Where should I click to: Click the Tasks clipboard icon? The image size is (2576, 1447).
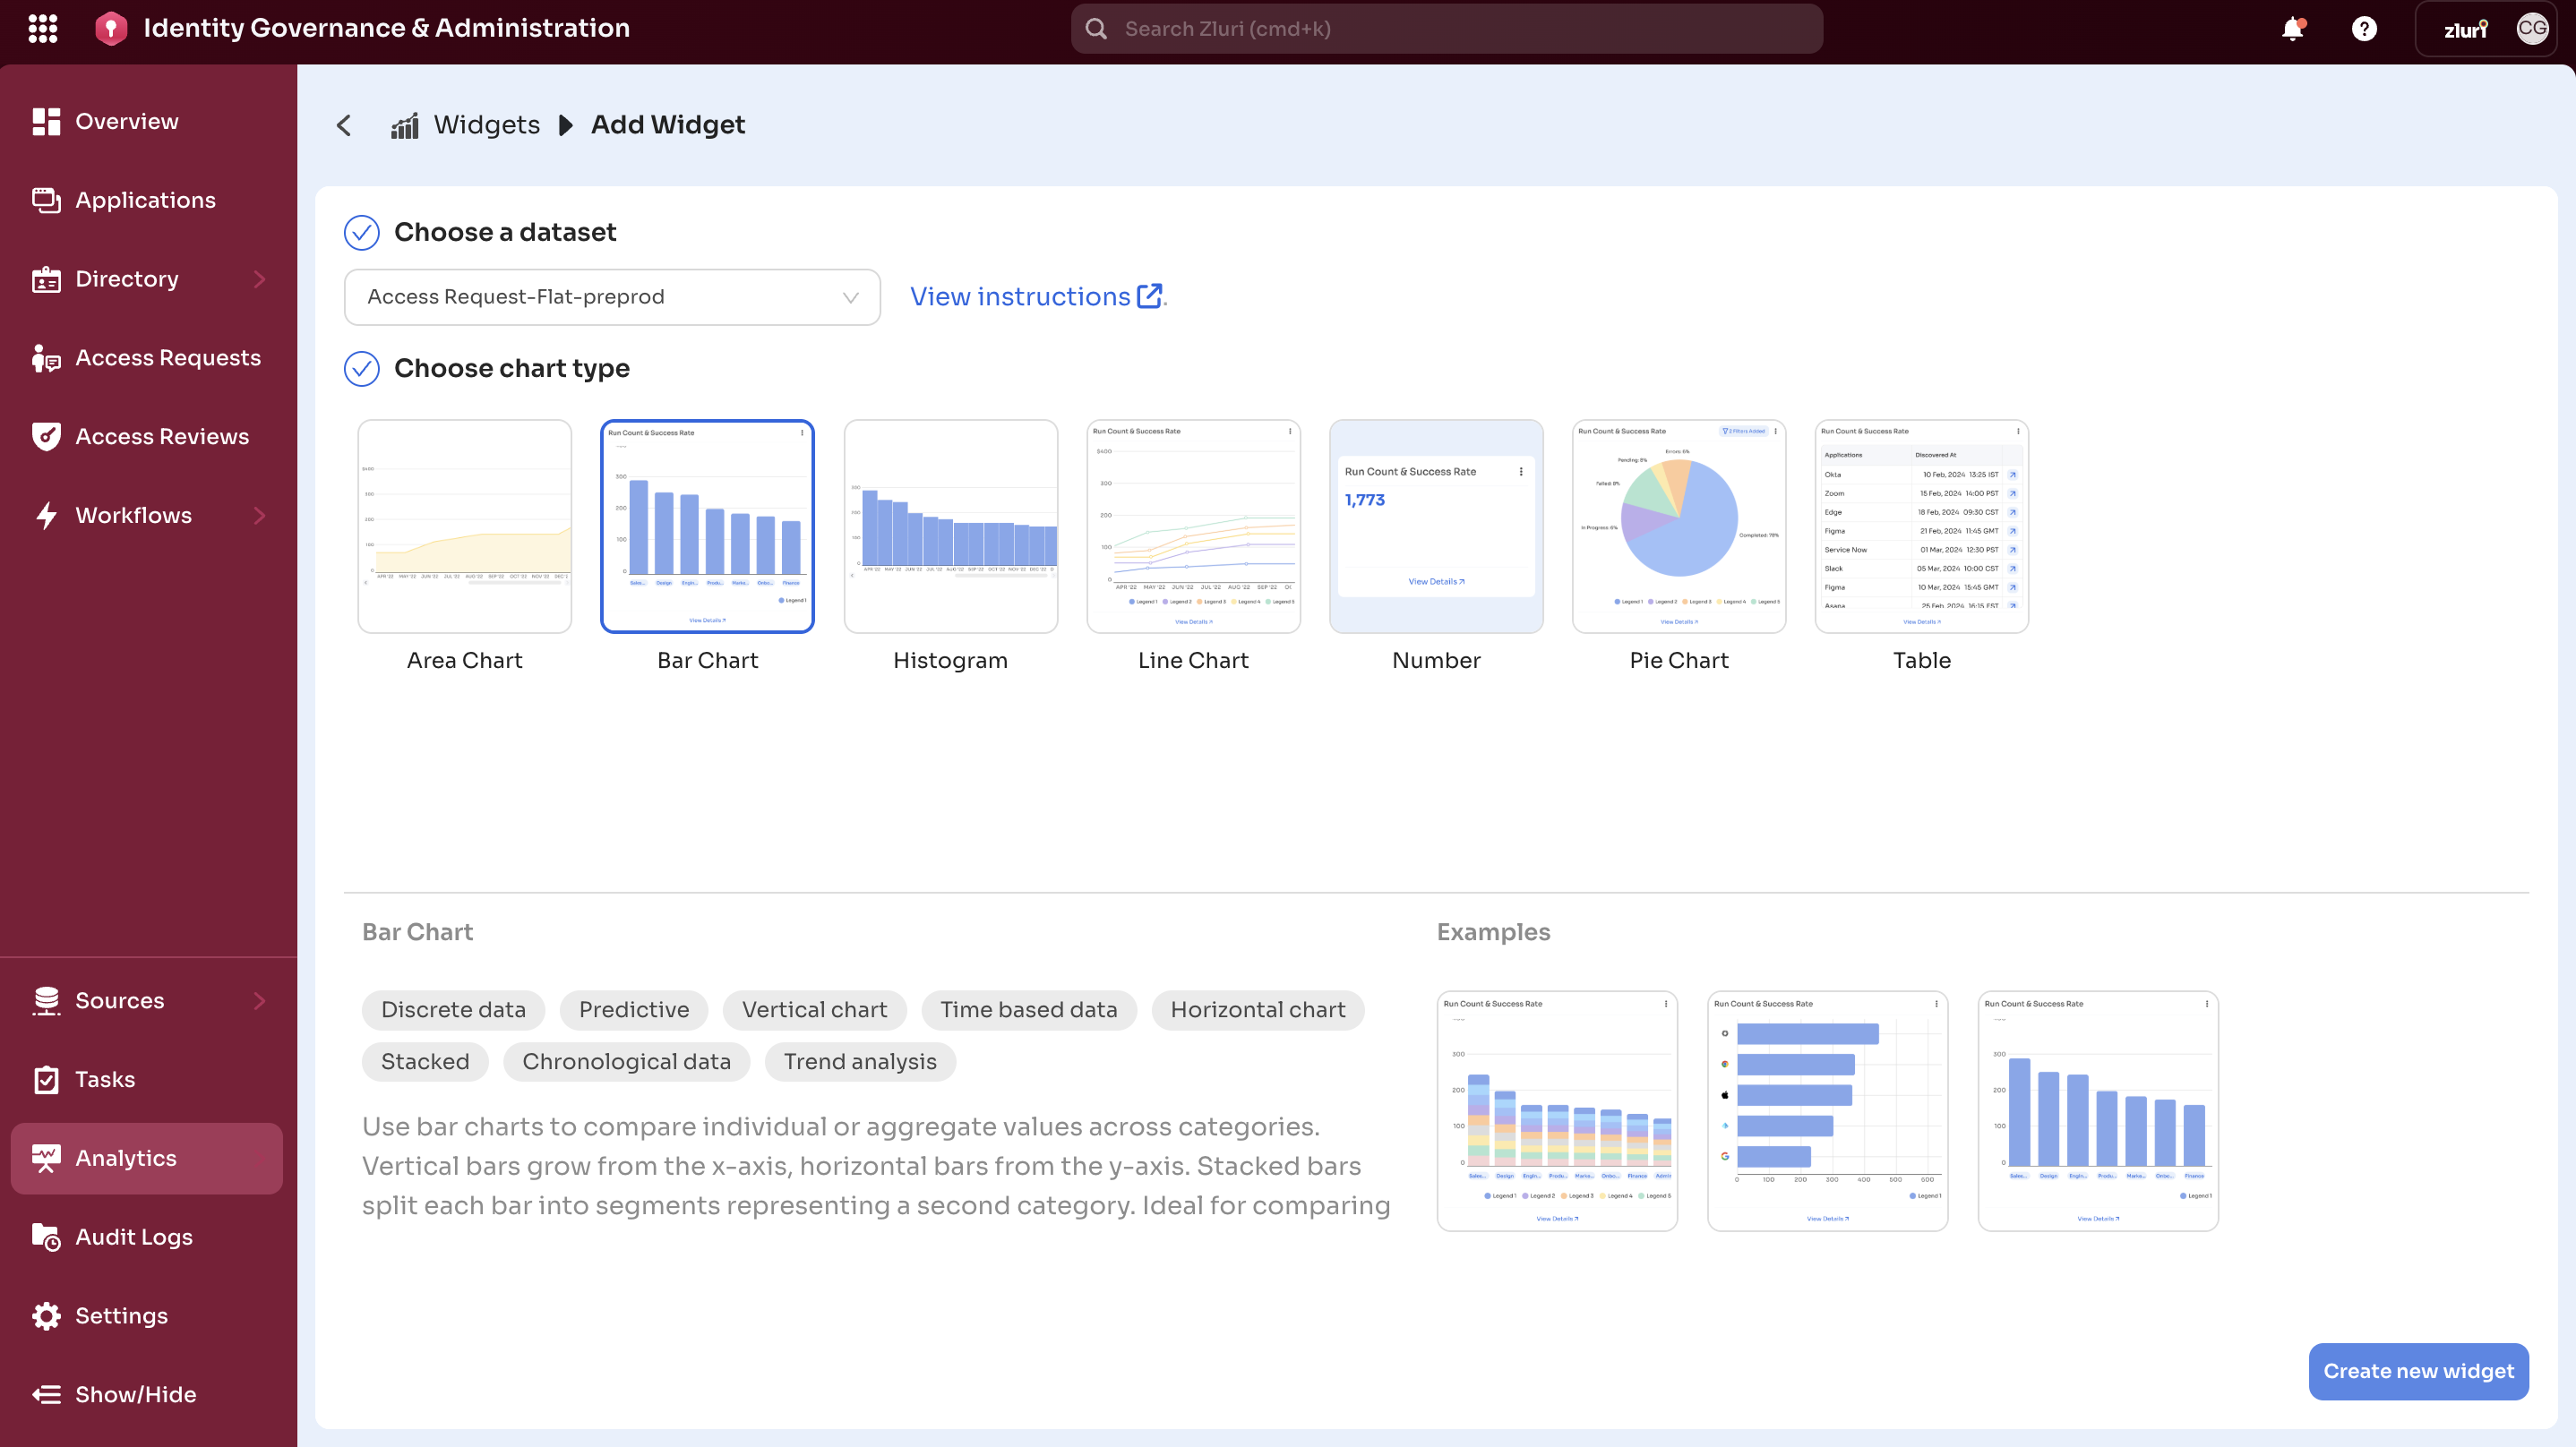point(46,1080)
